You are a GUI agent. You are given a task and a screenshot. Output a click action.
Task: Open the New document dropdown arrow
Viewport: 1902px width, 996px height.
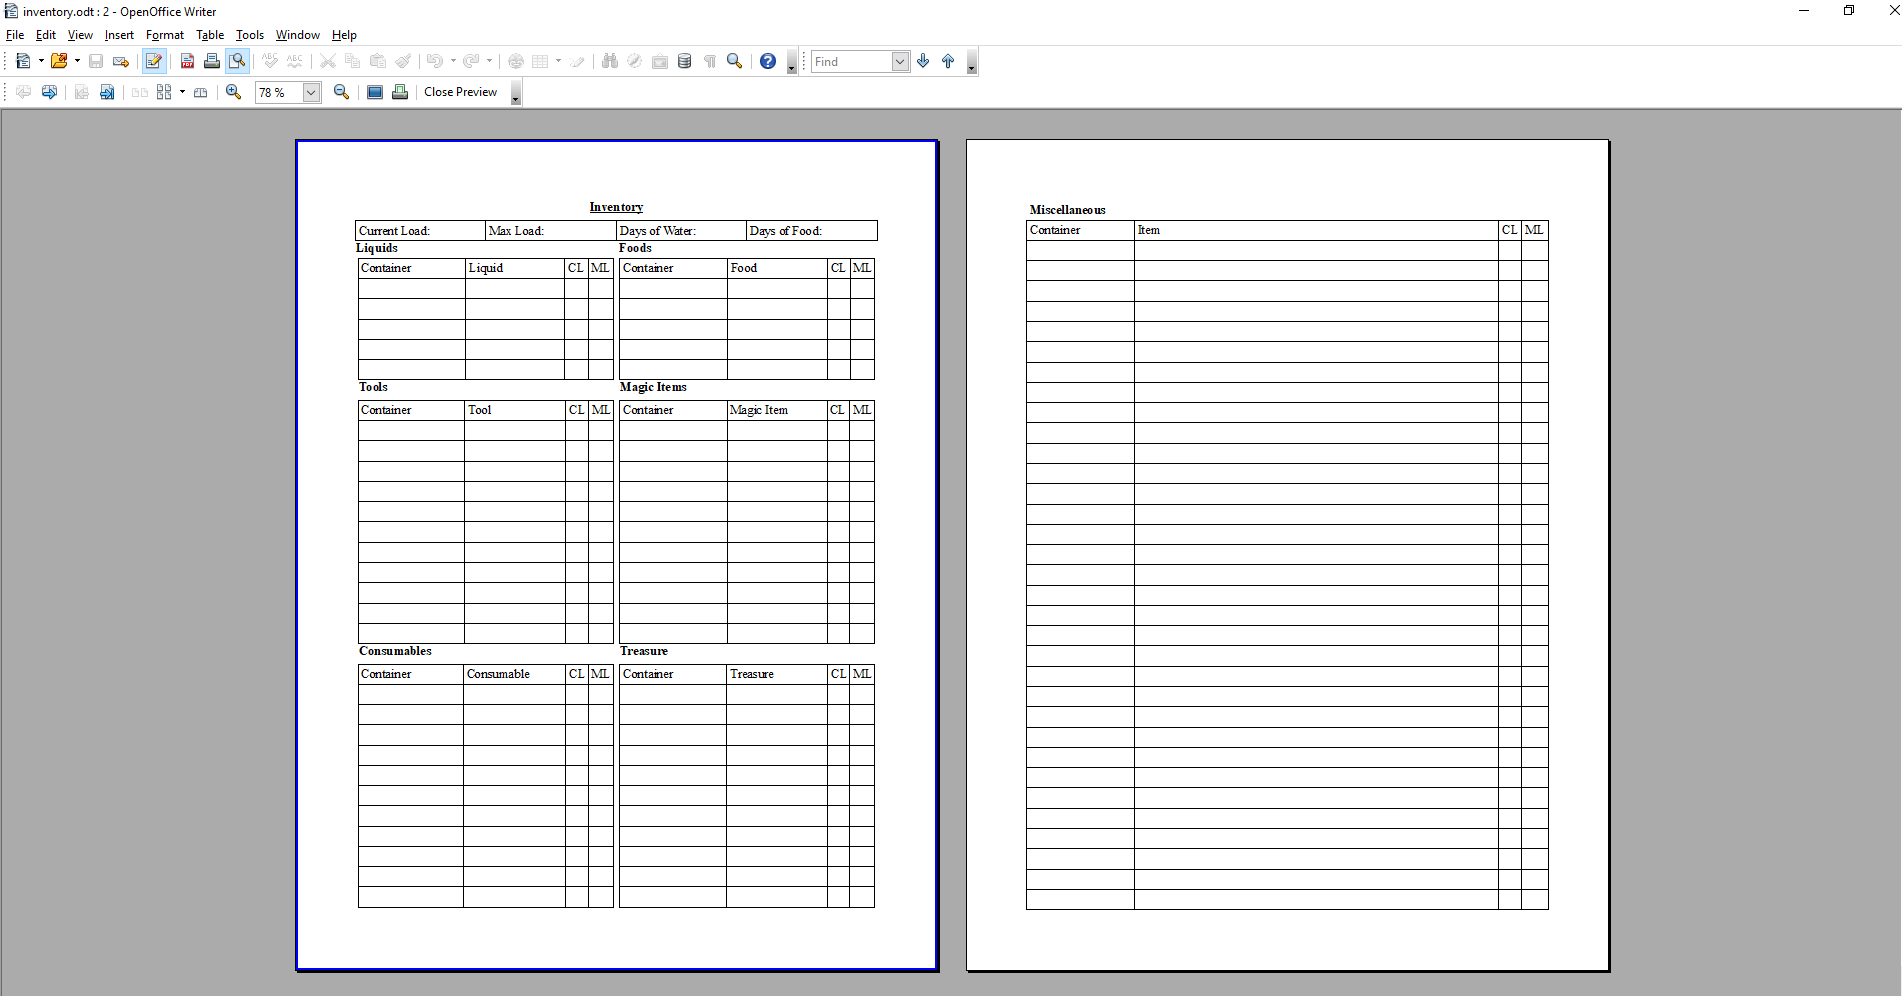coord(41,61)
